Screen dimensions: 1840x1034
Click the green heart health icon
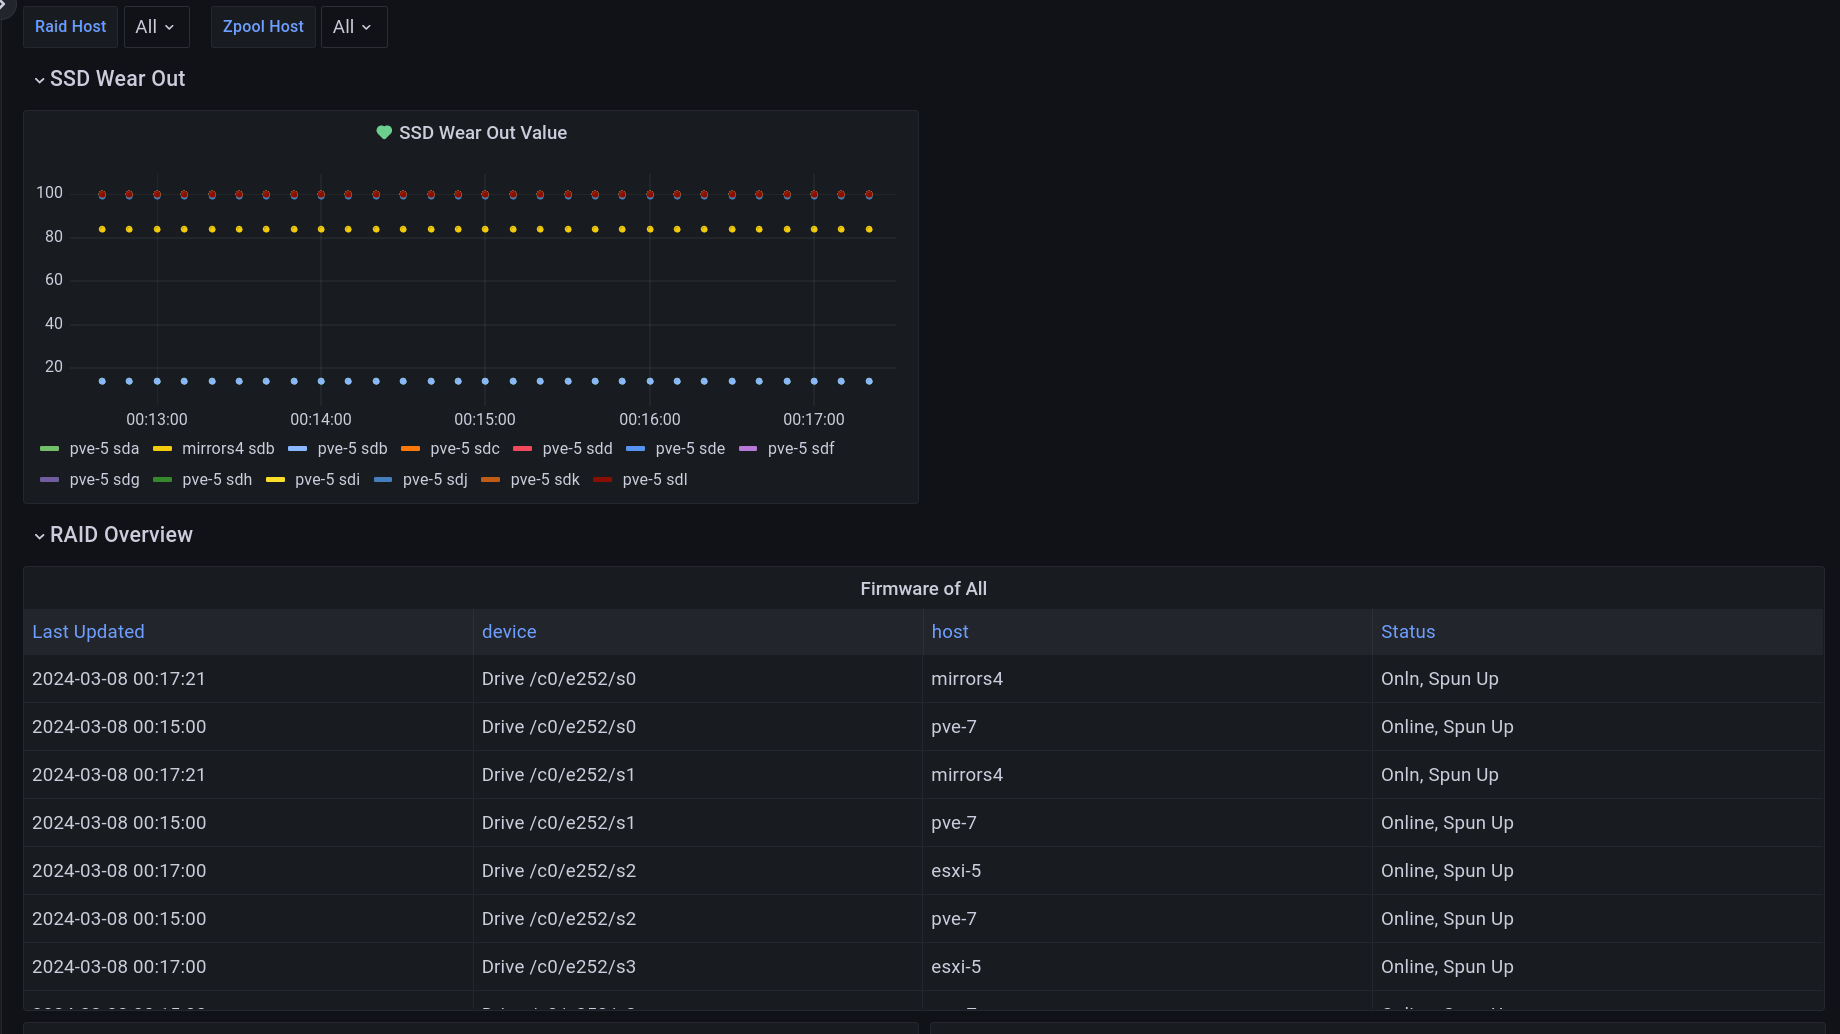point(383,132)
